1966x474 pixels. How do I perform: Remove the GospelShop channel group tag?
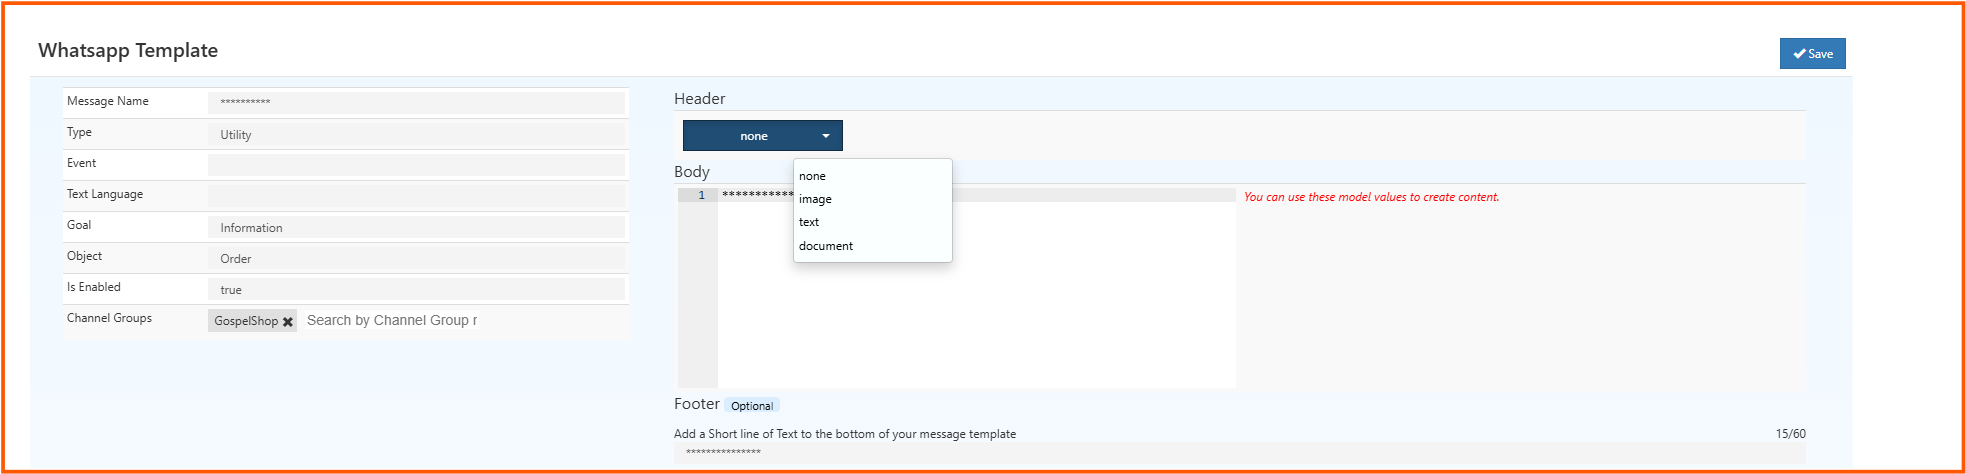[x=288, y=322]
